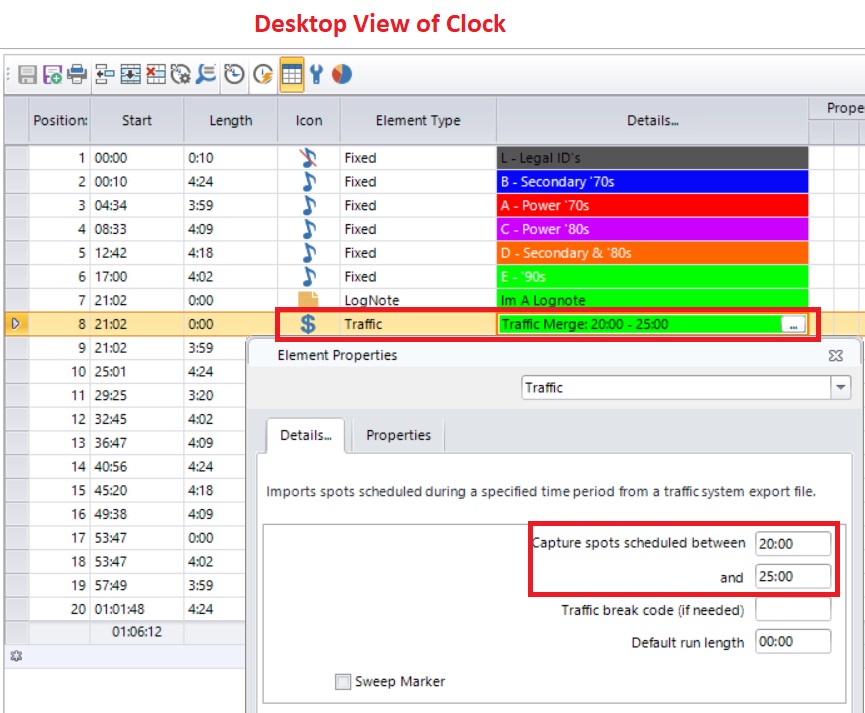Viewport: 865px width, 713px height.
Task: Save the current clock layout
Action: coord(27,74)
